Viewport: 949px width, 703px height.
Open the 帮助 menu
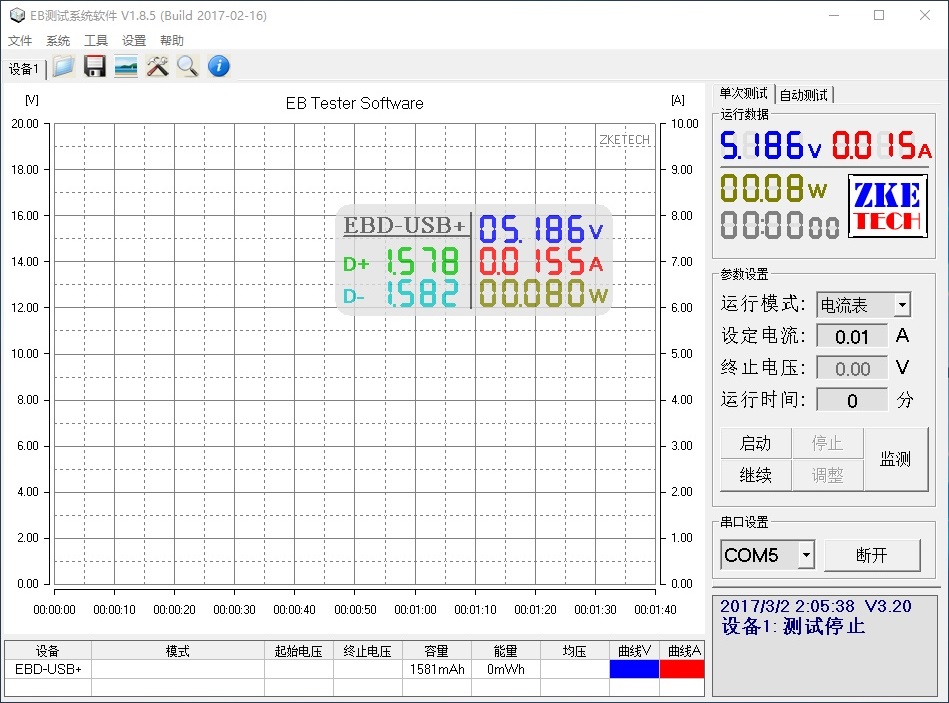pyautogui.click(x=170, y=40)
